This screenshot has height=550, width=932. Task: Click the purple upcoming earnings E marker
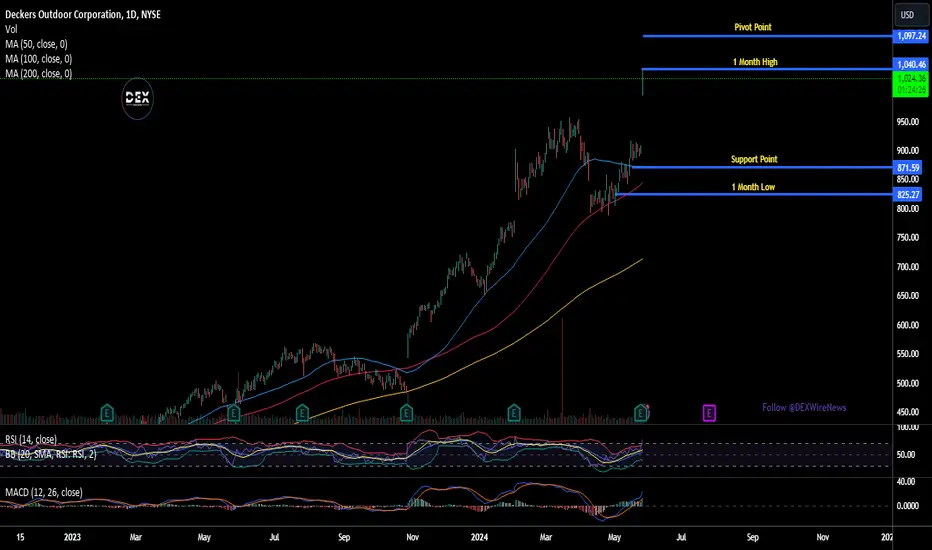[x=709, y=413]
